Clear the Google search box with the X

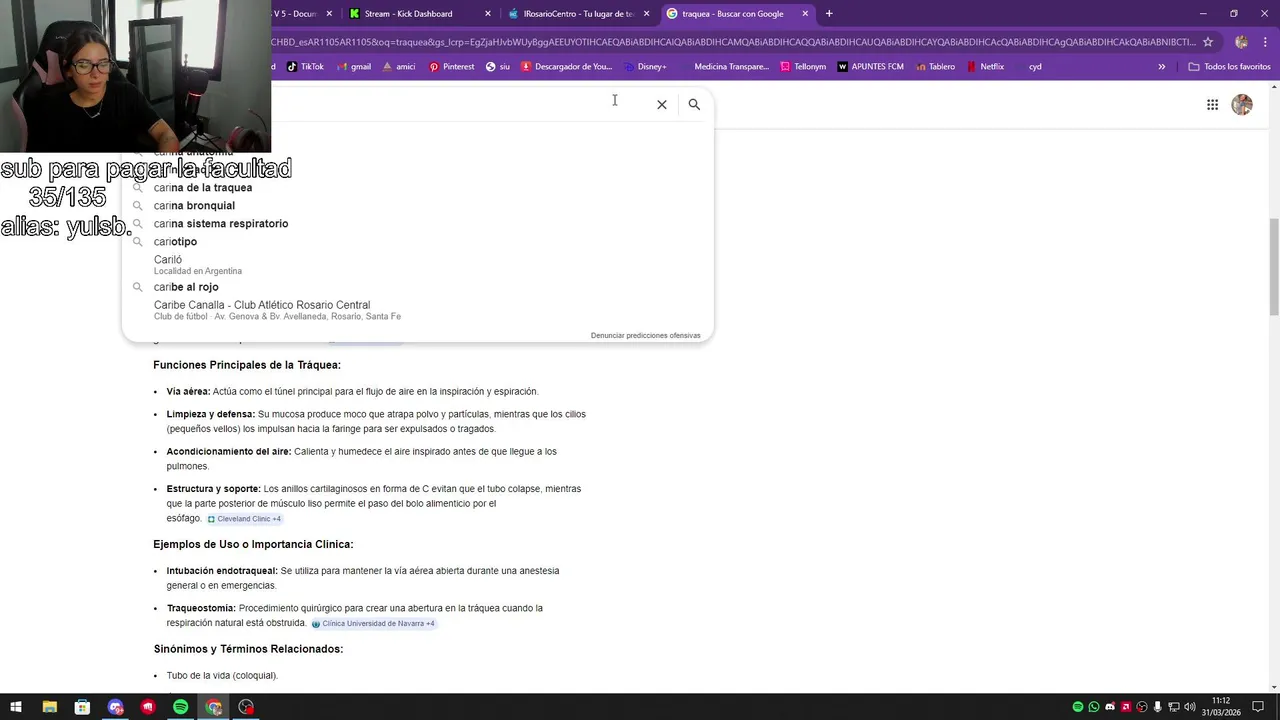click(x=661, y=104)
